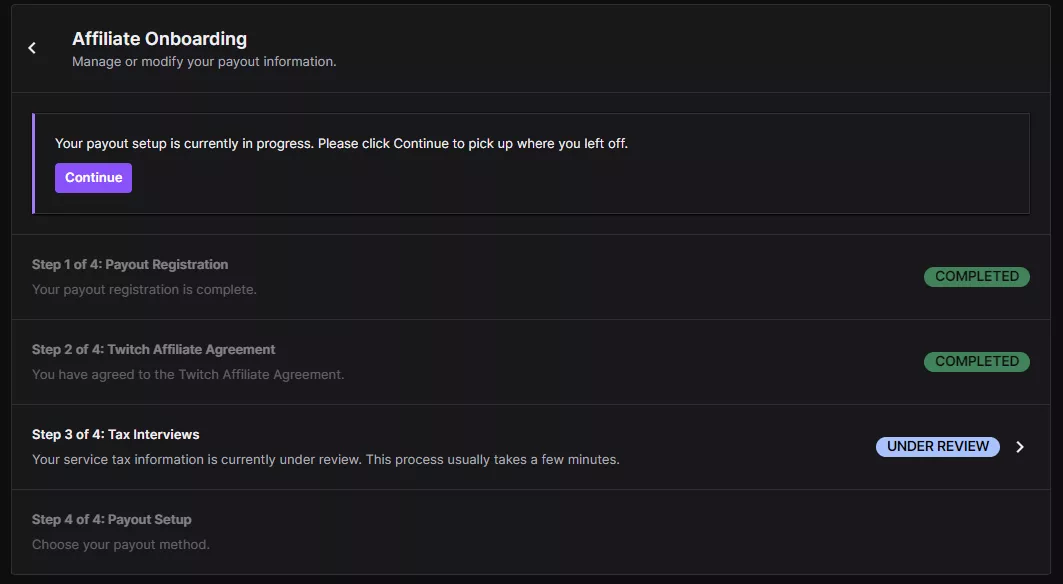The height and width of the screenshot is (584, 1063).
Task: Click "You have agreed to the Twitch Affiliate Agreement" text
Action: (188, 375)
